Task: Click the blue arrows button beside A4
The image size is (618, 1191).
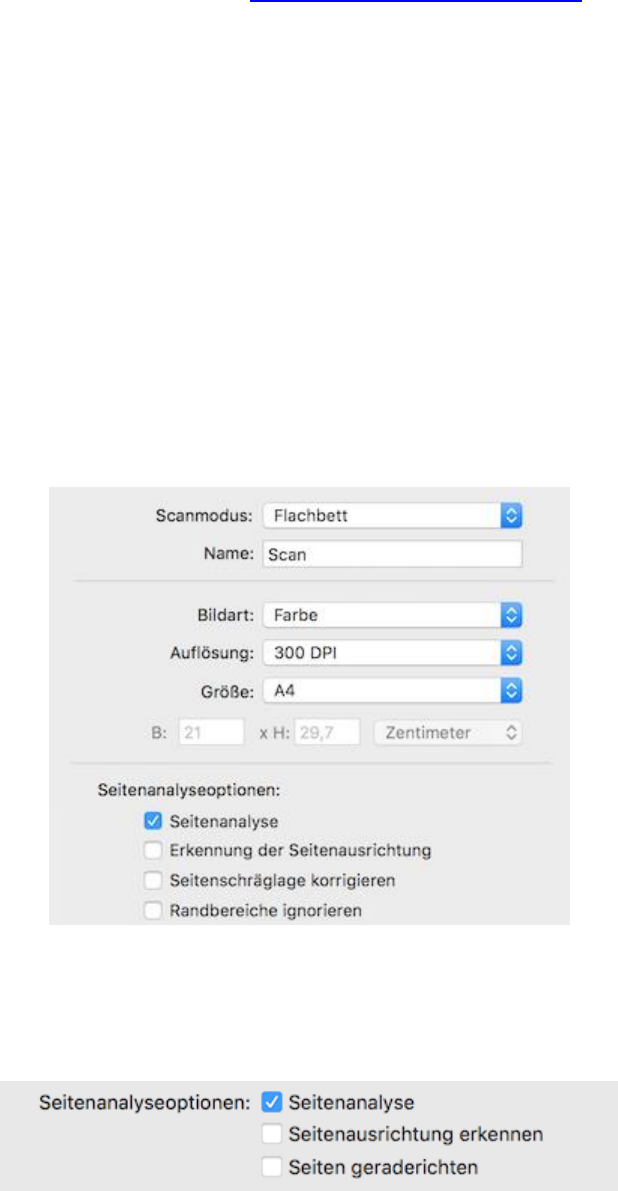Action: (512, 692)
